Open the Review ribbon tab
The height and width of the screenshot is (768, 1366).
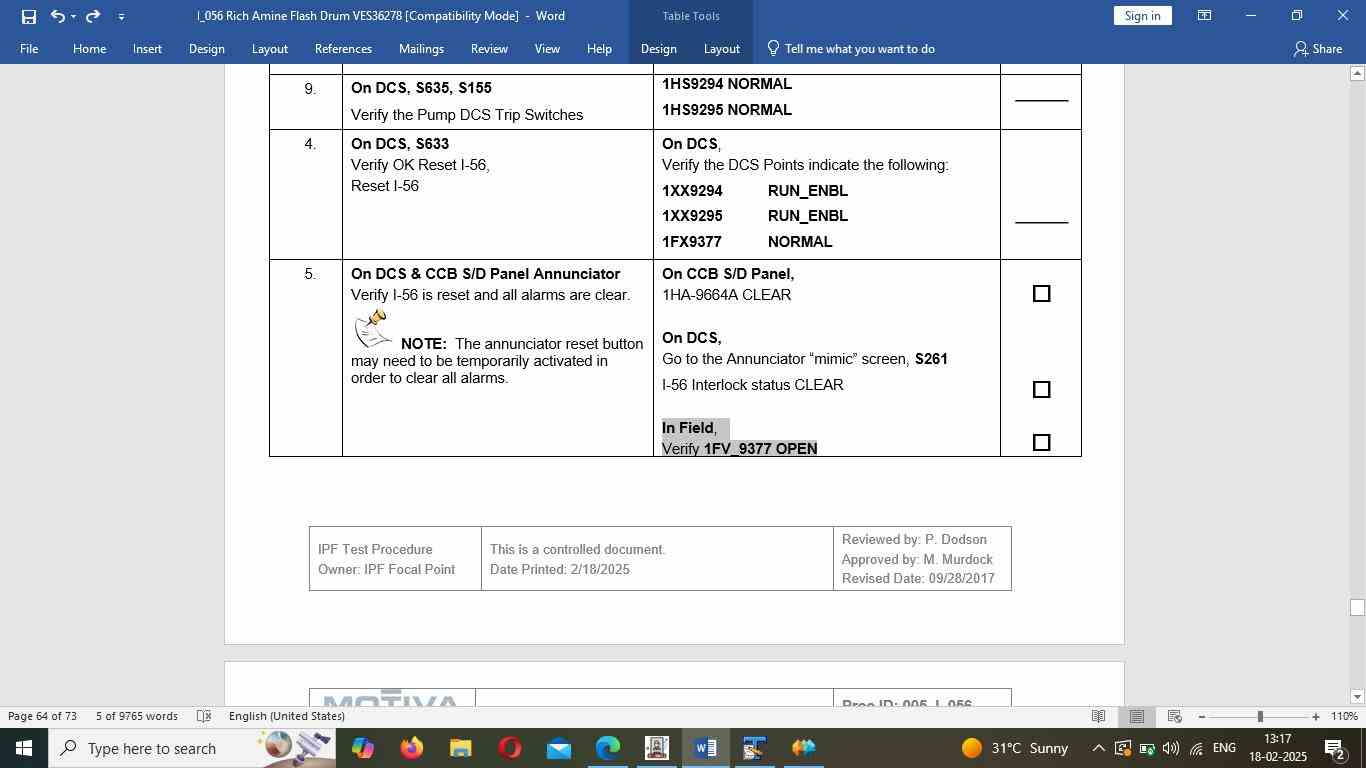click(x=489, y=48)
